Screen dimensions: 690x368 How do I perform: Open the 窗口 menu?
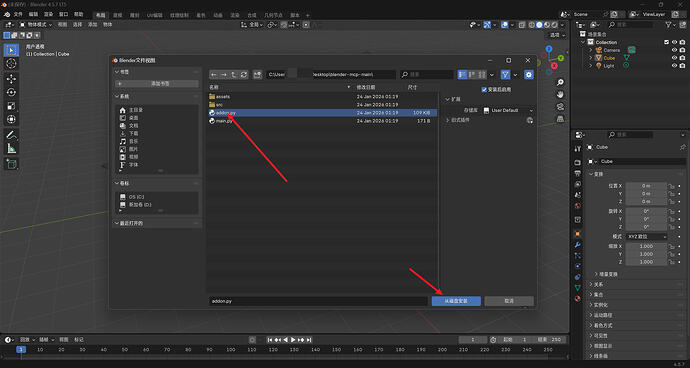click(x=63, y=14)
